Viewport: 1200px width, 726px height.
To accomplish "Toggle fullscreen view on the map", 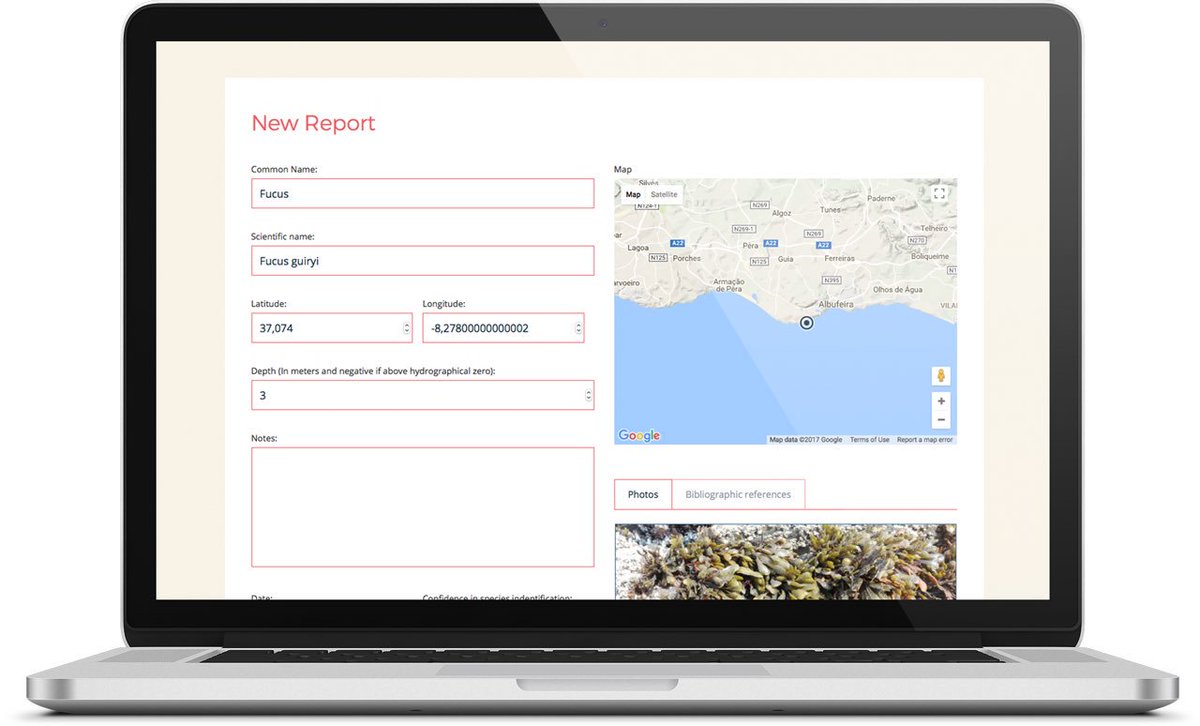I will (939, 194).
